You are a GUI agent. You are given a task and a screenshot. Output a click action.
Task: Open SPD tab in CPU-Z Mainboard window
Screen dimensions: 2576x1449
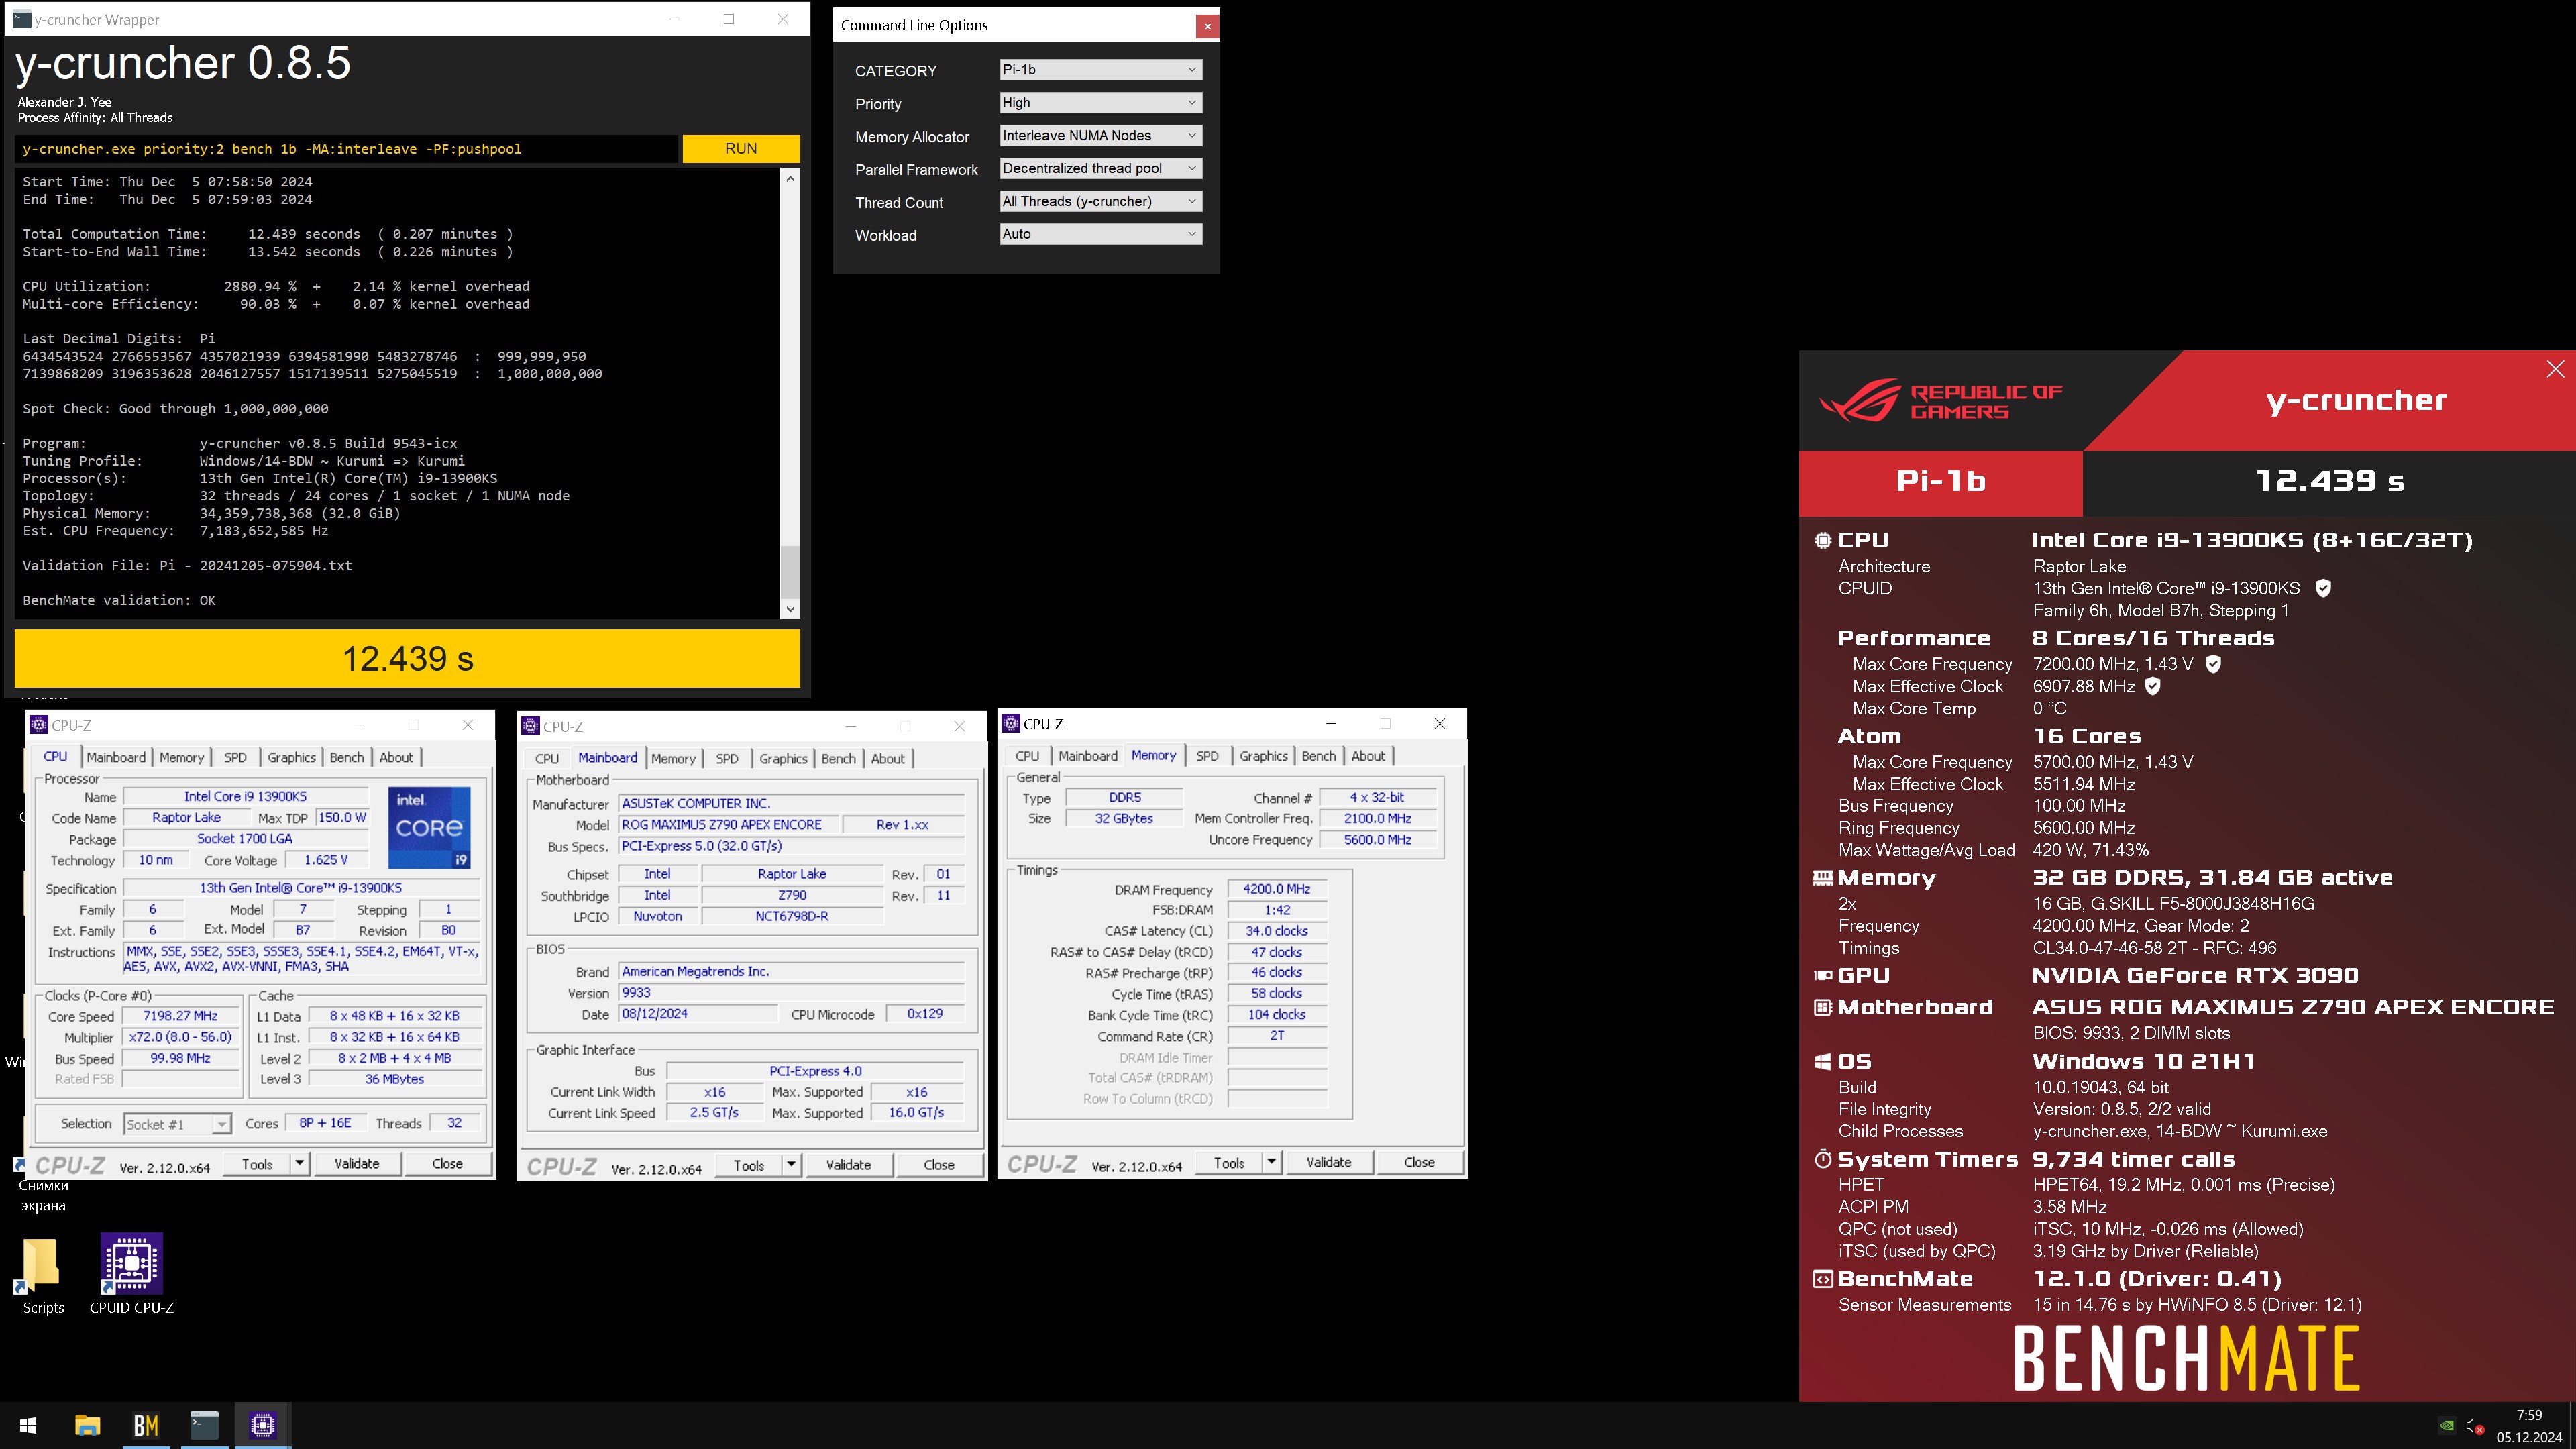point(727,759)
